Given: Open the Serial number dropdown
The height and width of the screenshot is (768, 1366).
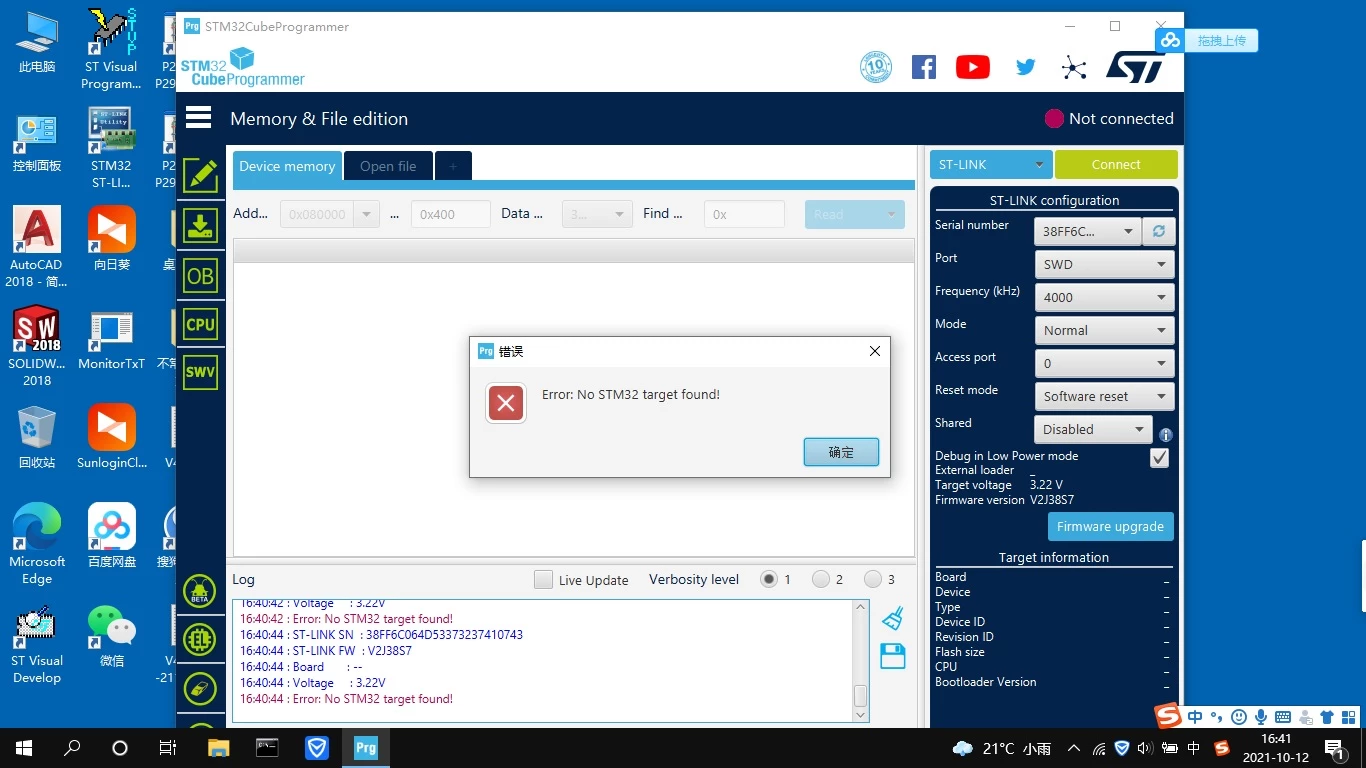Looking at the screenshot, I should click(x=1088, y=231).
